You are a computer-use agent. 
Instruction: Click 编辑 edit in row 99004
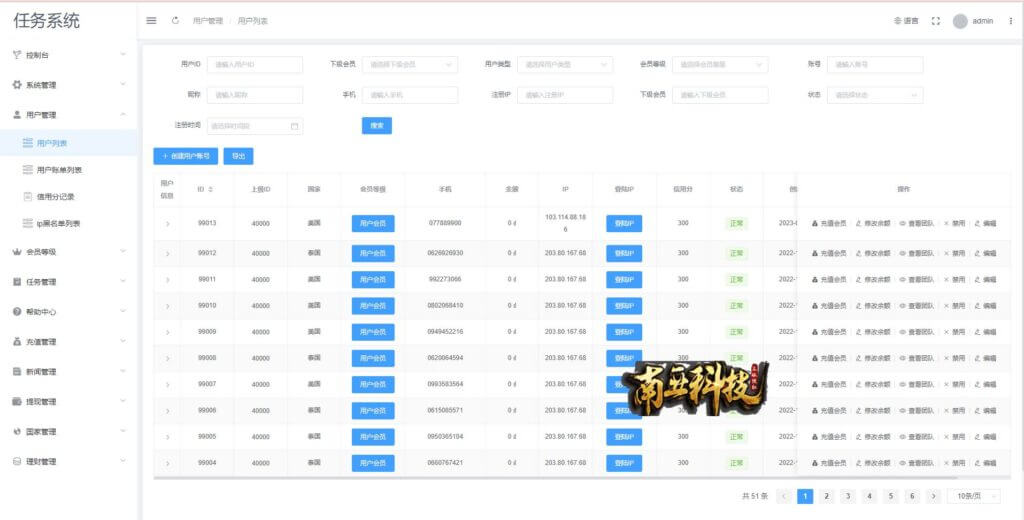(985, 463)
